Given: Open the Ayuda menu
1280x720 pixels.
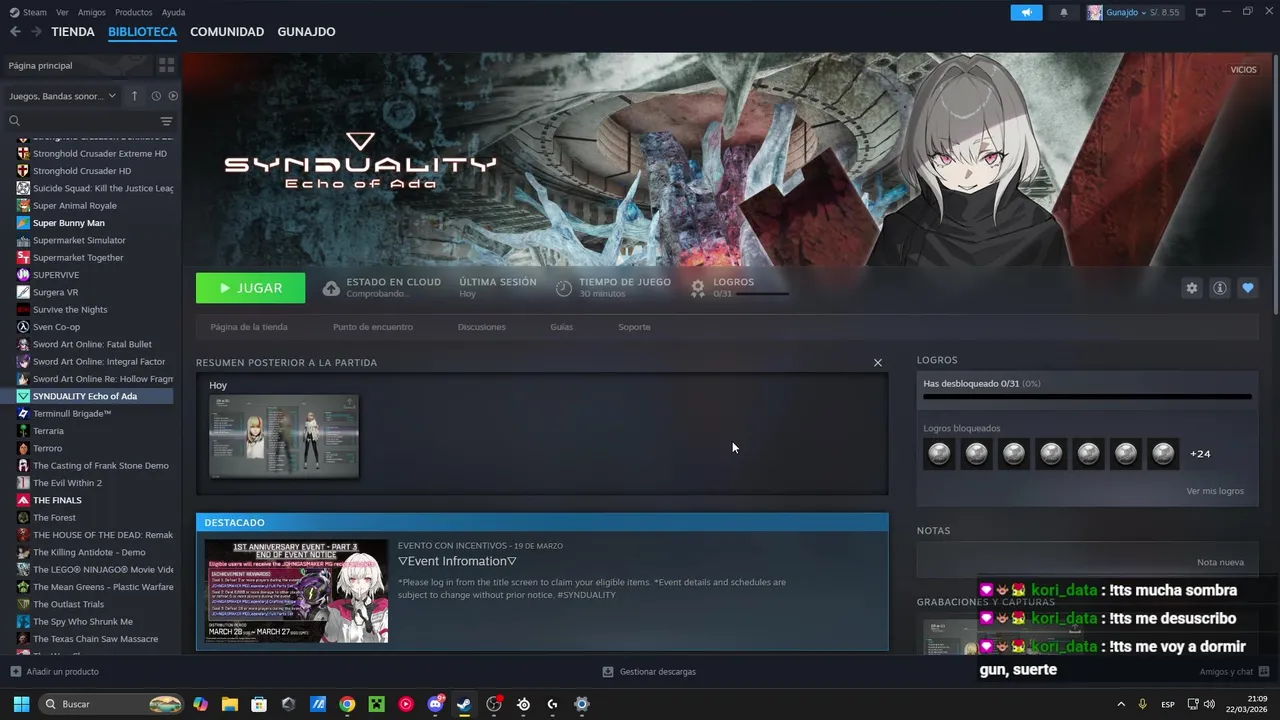Looking at the screenshot, I should (173, 12).
